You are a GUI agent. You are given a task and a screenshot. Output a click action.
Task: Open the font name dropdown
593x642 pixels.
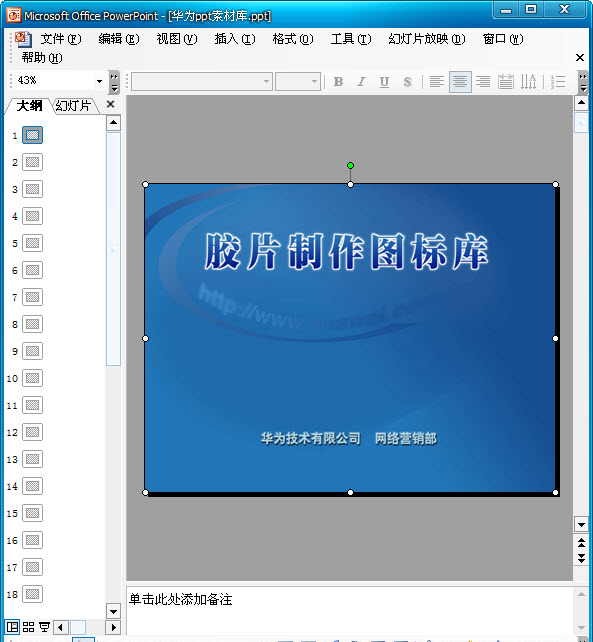266,81
